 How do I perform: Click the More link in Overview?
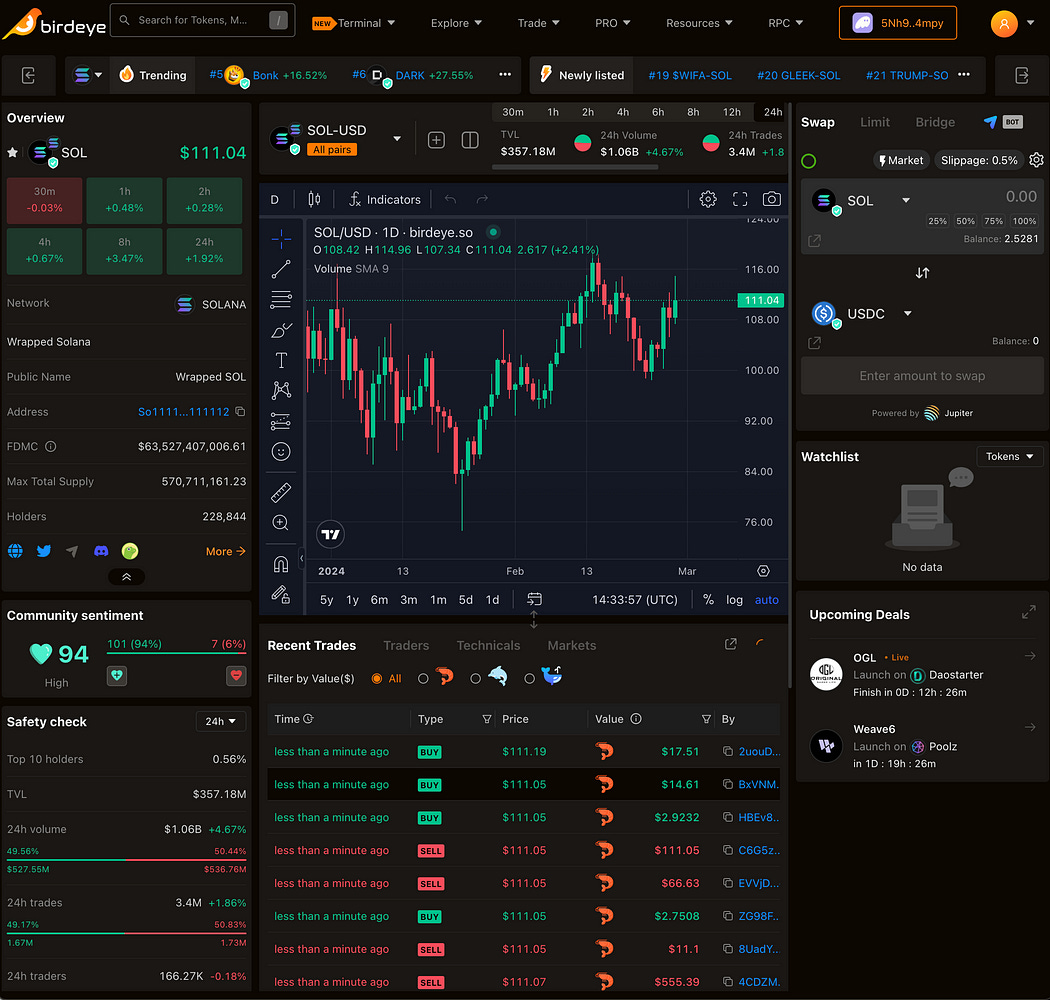(x=226, y=551)
